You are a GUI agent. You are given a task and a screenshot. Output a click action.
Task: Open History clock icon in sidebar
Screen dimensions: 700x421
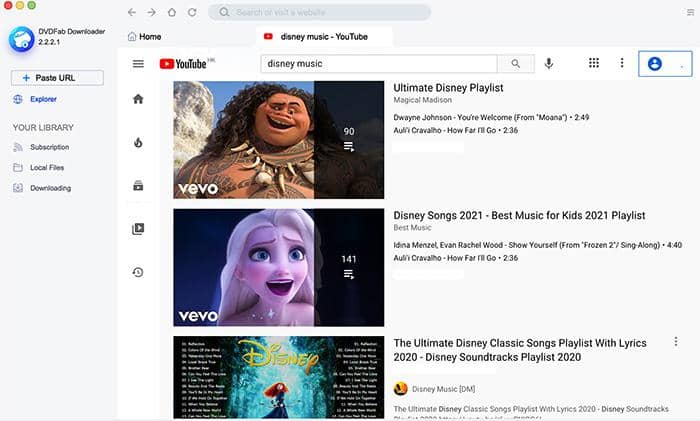(x=138, y=272)
